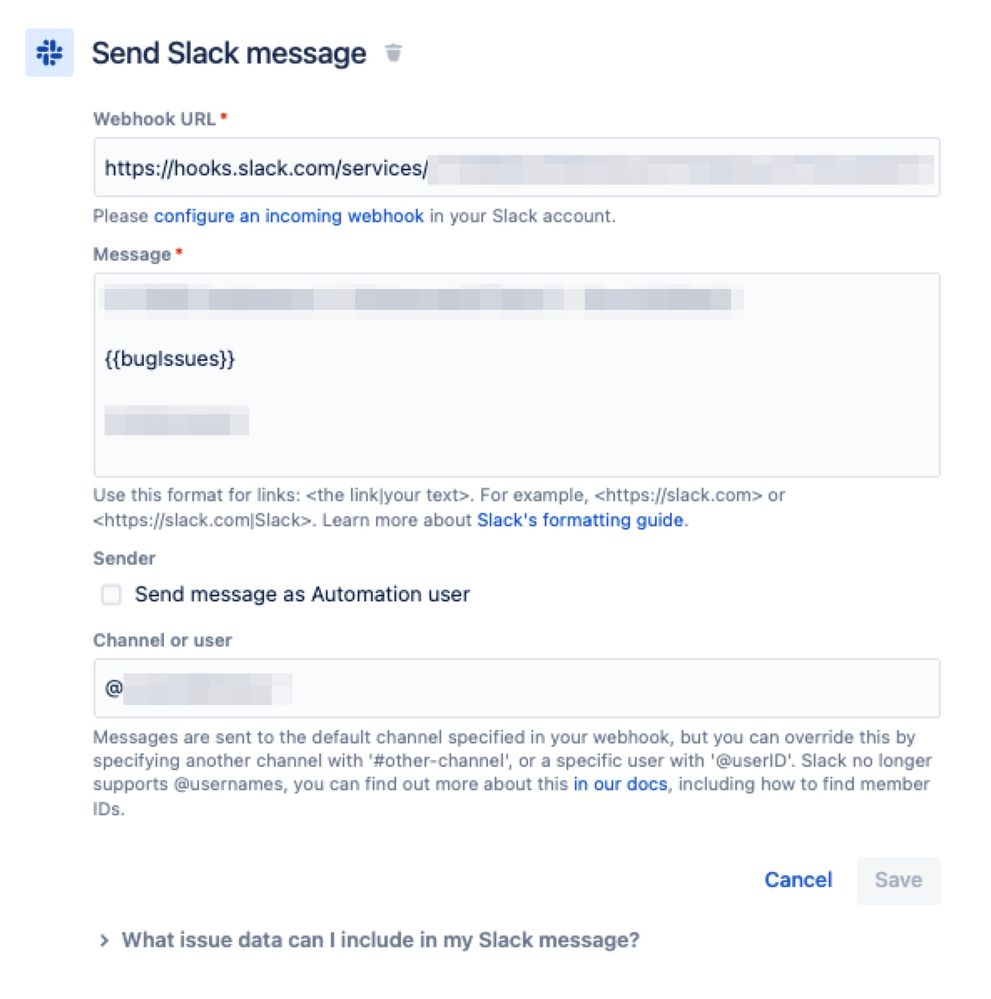Viewport: 991px width, 999px height.
Task: Click the Save button
Action: (899, 880)
